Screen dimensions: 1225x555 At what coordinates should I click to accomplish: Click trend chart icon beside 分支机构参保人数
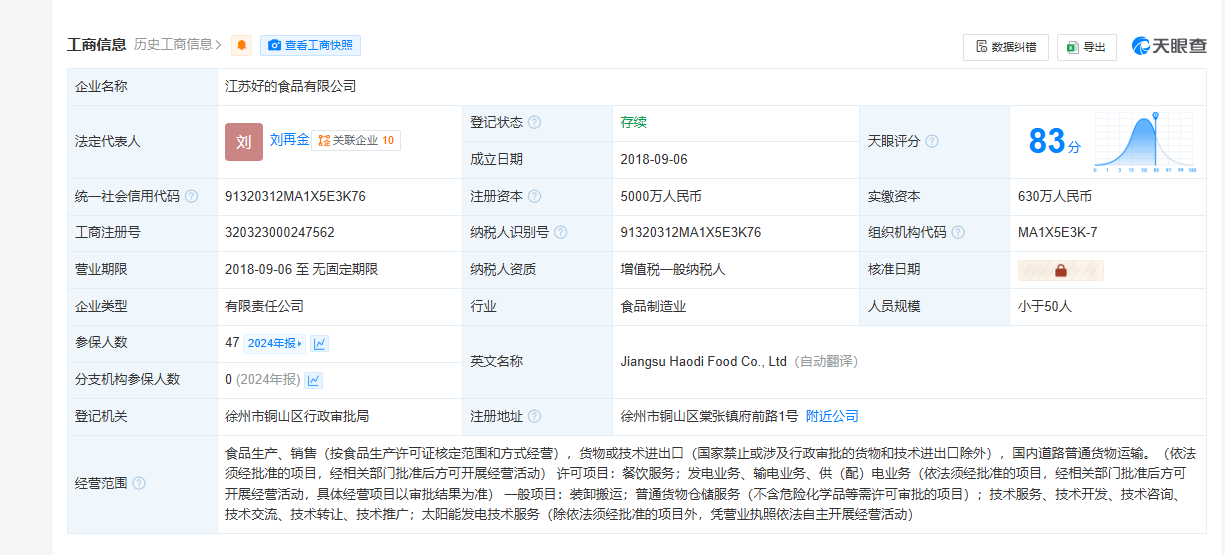[x=314, y=380]
